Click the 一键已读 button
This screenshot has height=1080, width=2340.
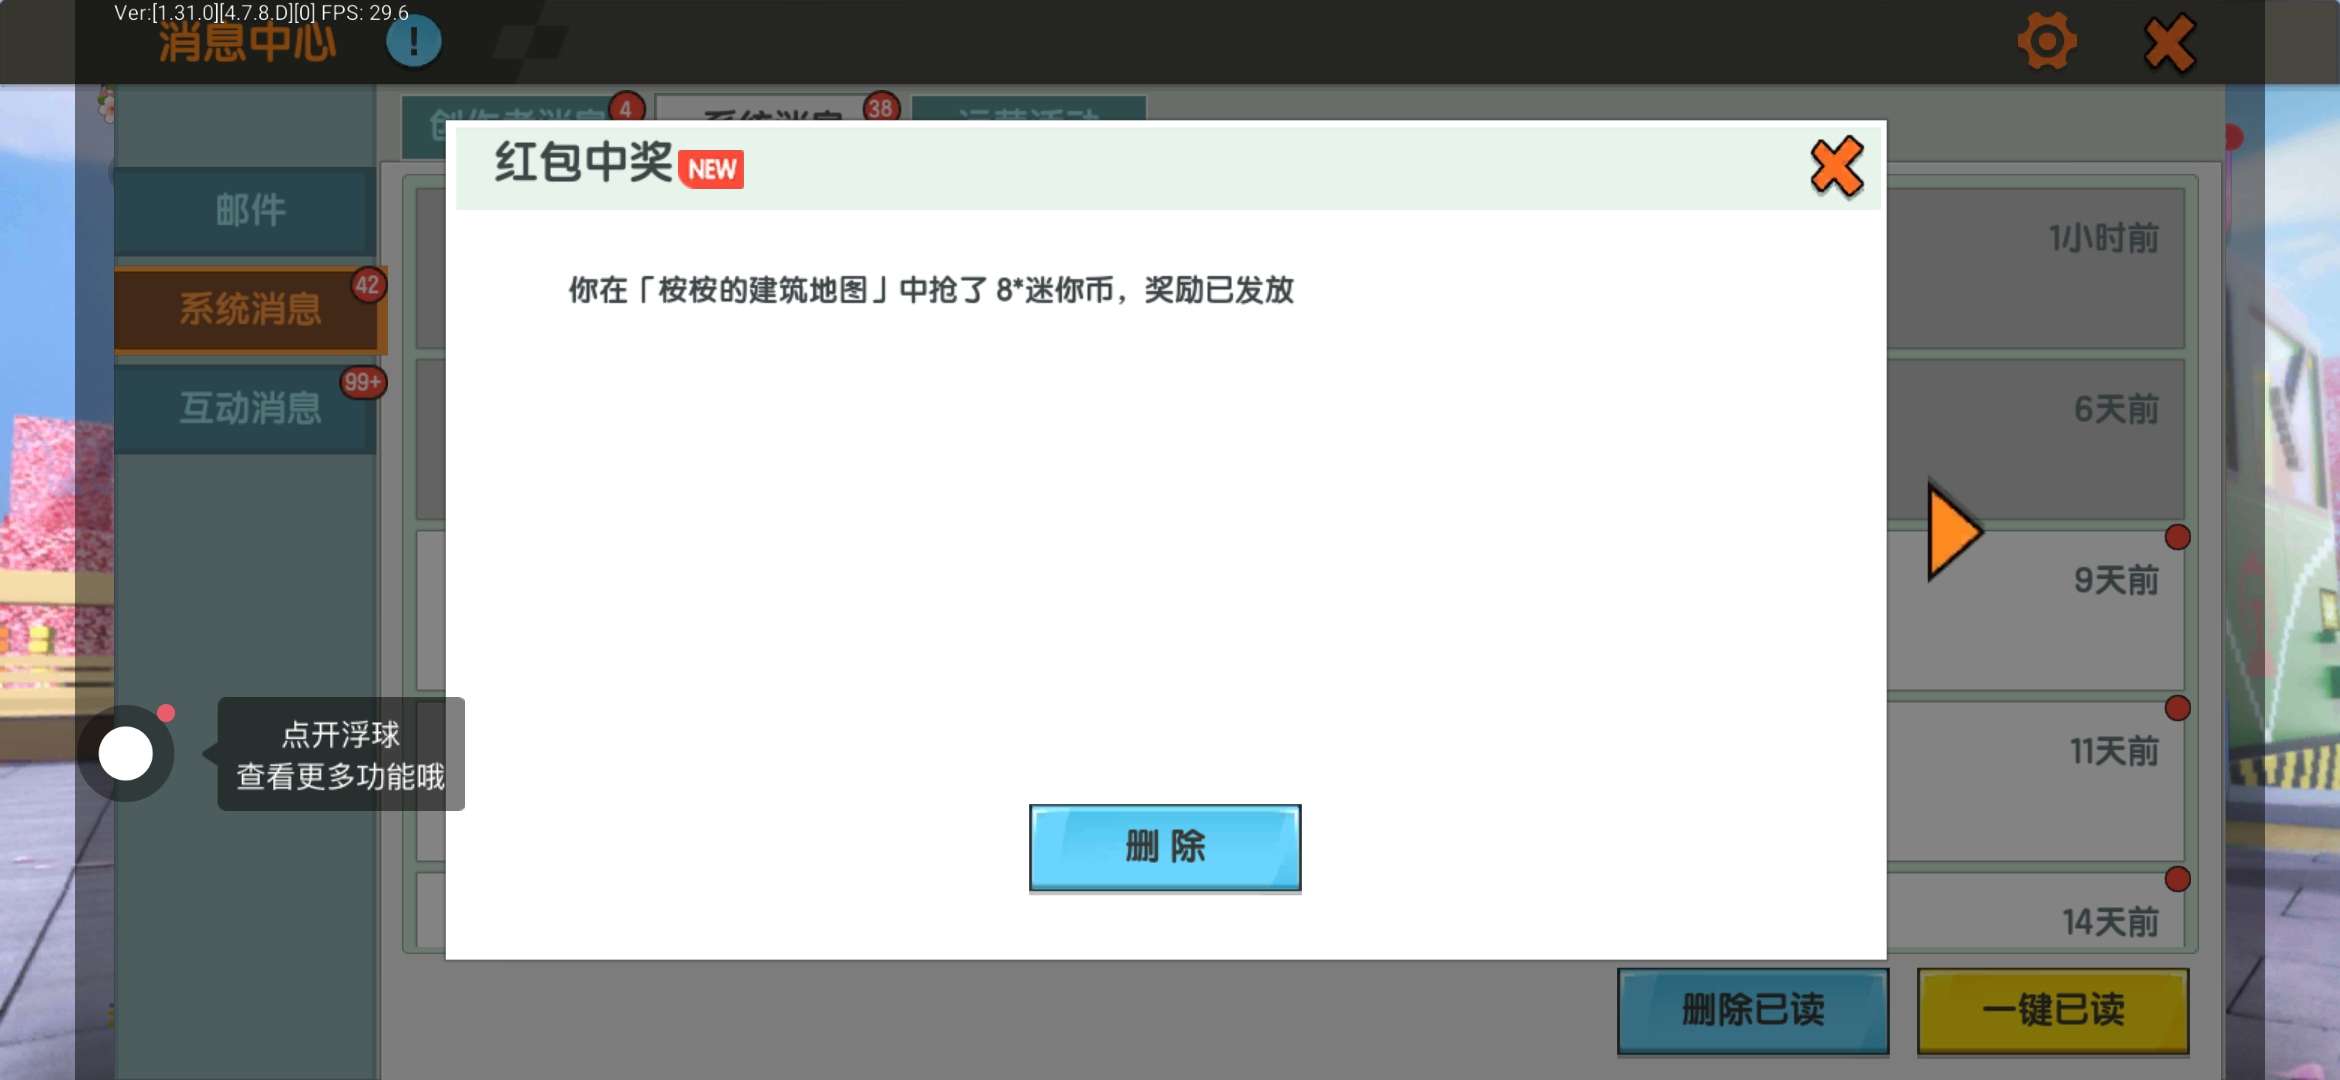point(2052,1010)
